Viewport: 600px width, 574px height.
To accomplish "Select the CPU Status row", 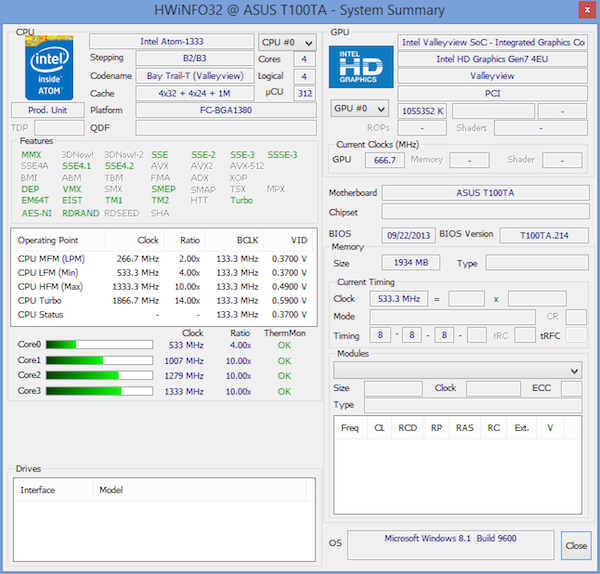I will coord(163,315).
